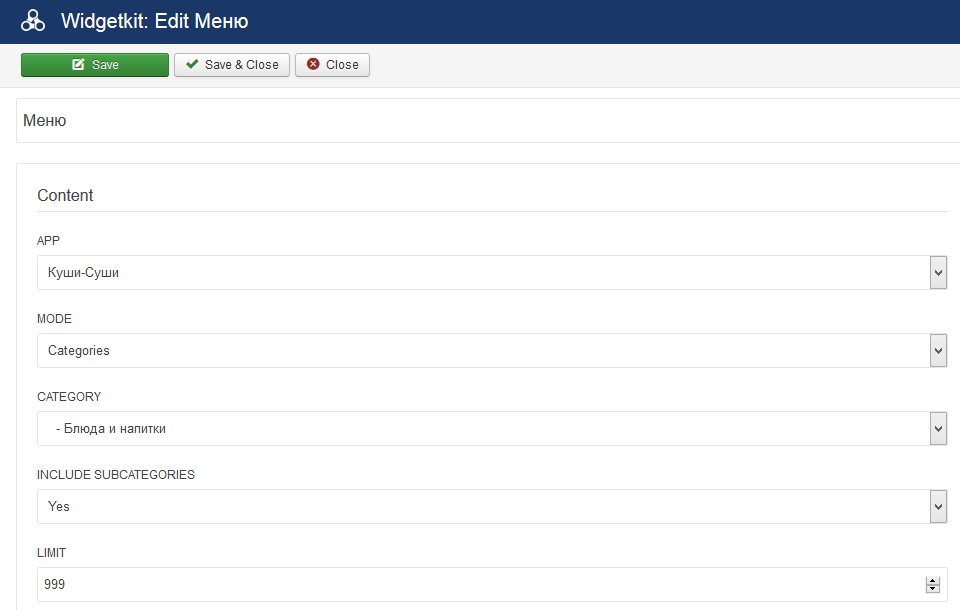Click the green checkmark icon on Save & Close
Screen dimensions: 960x610
click(192, 65)
